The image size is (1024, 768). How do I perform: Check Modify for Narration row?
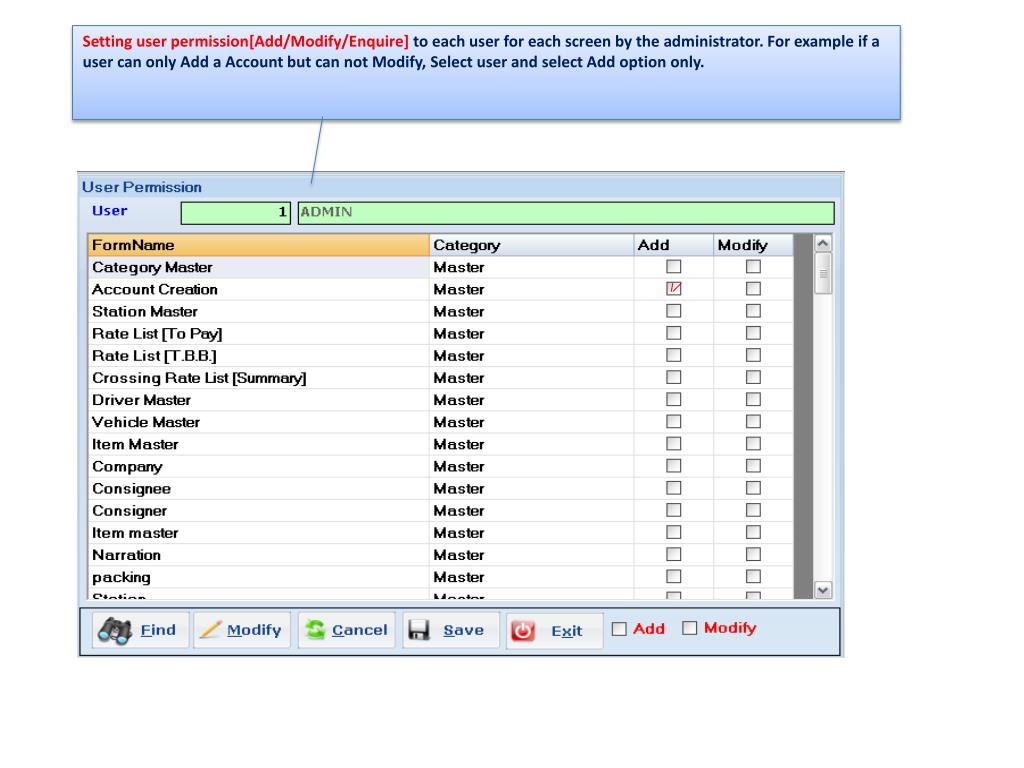[753, 554]
